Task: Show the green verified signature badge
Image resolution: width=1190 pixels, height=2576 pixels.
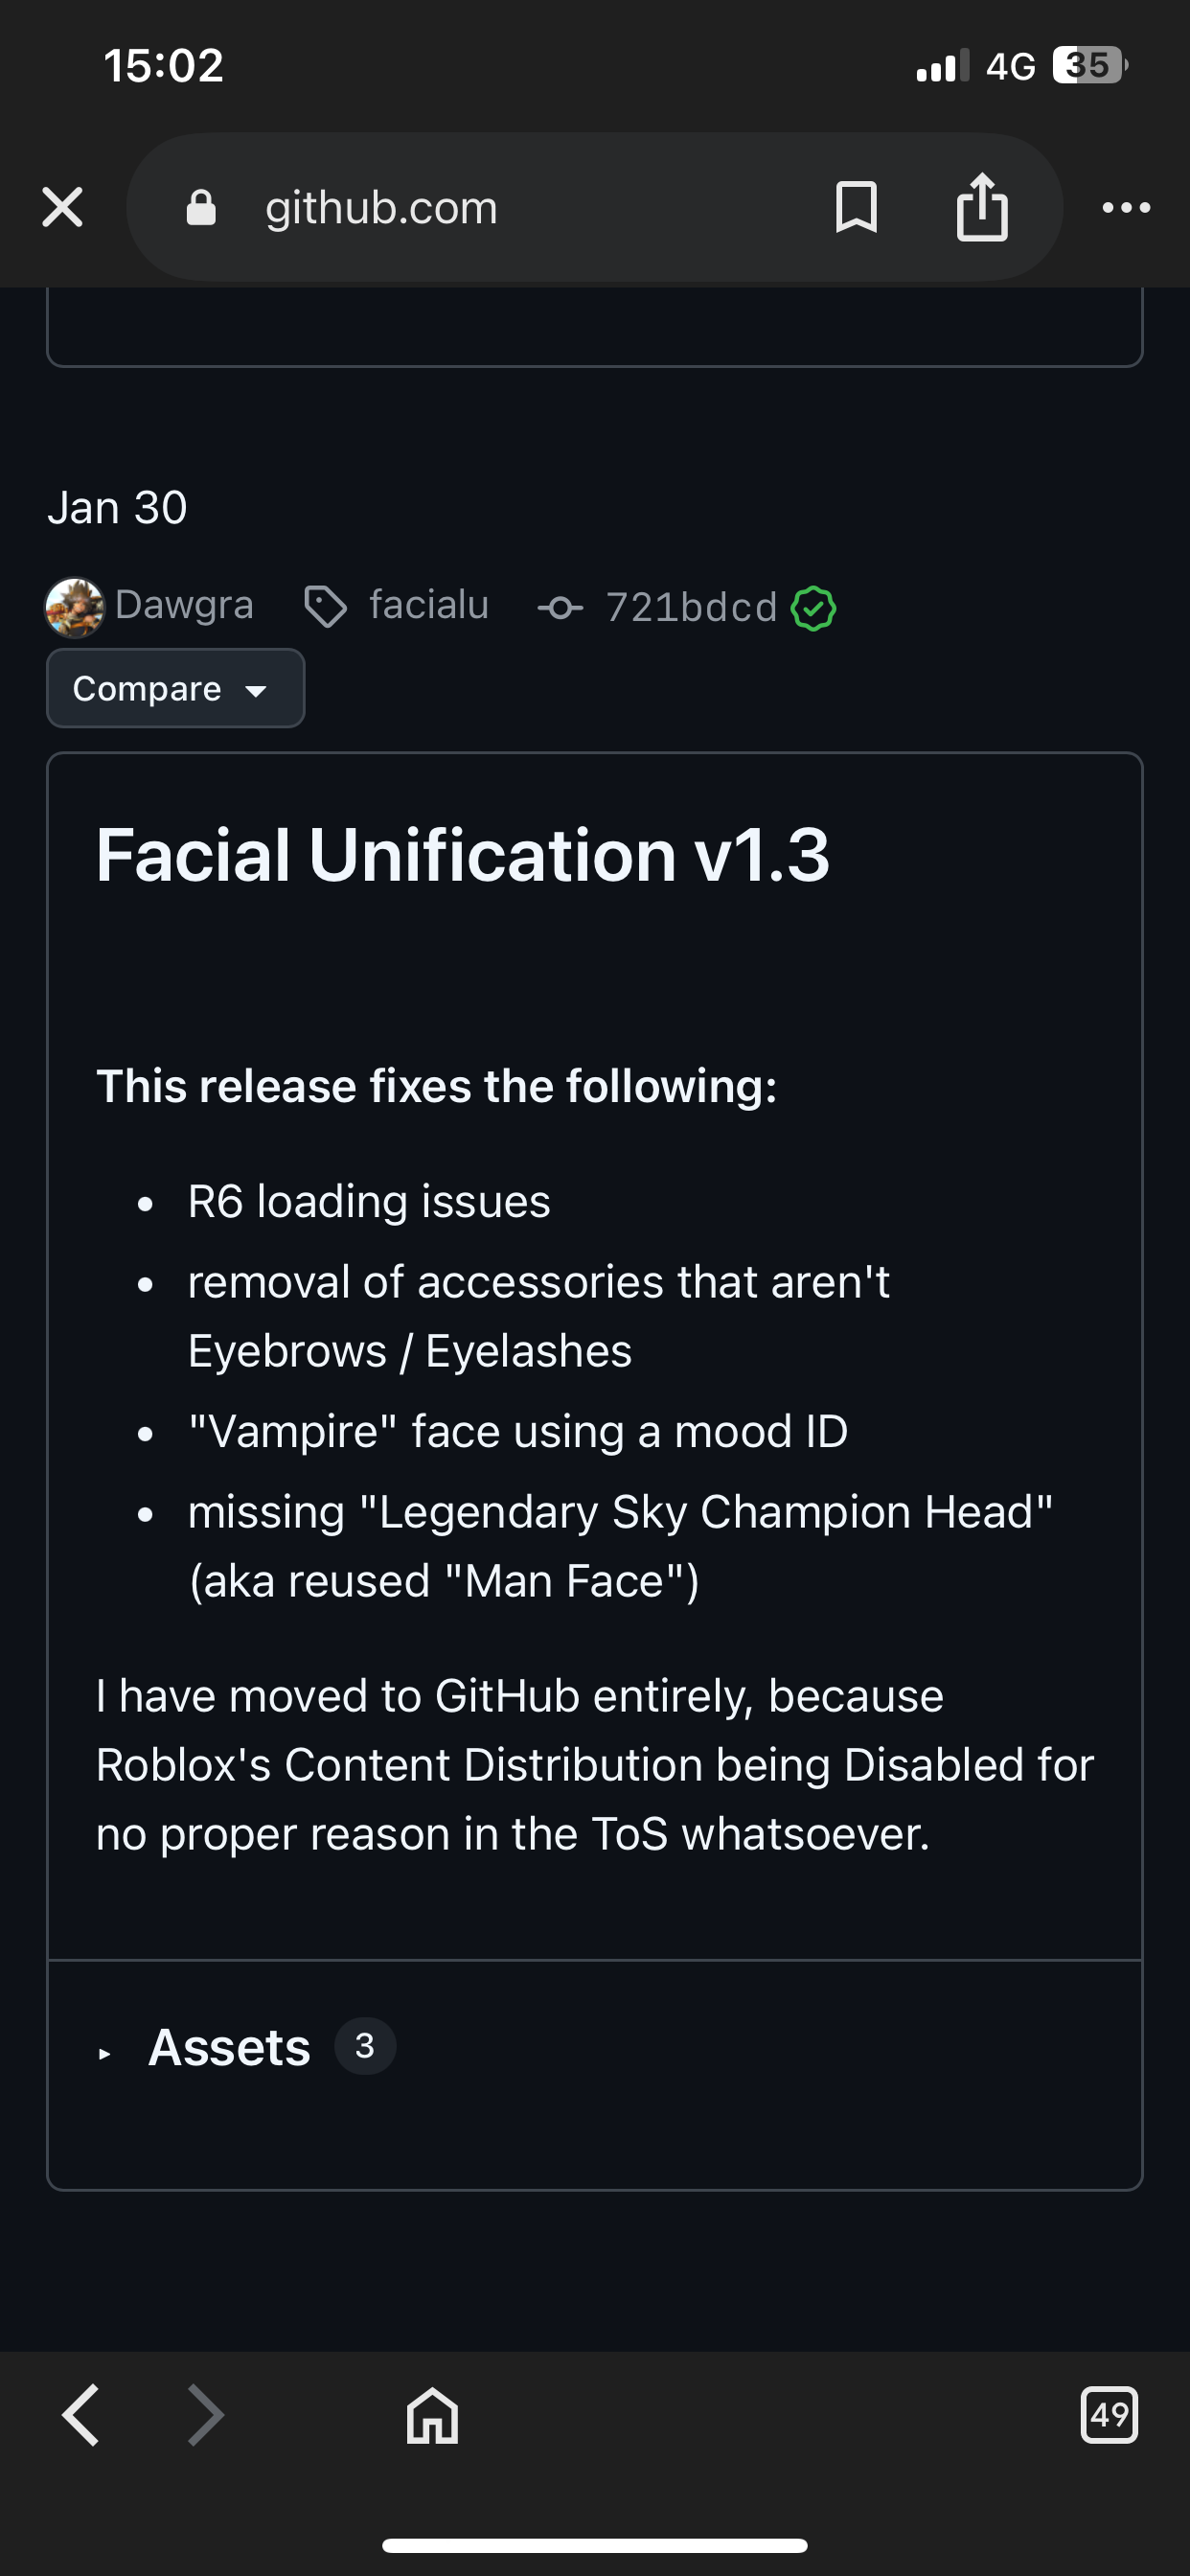Action: click(813, 608)
